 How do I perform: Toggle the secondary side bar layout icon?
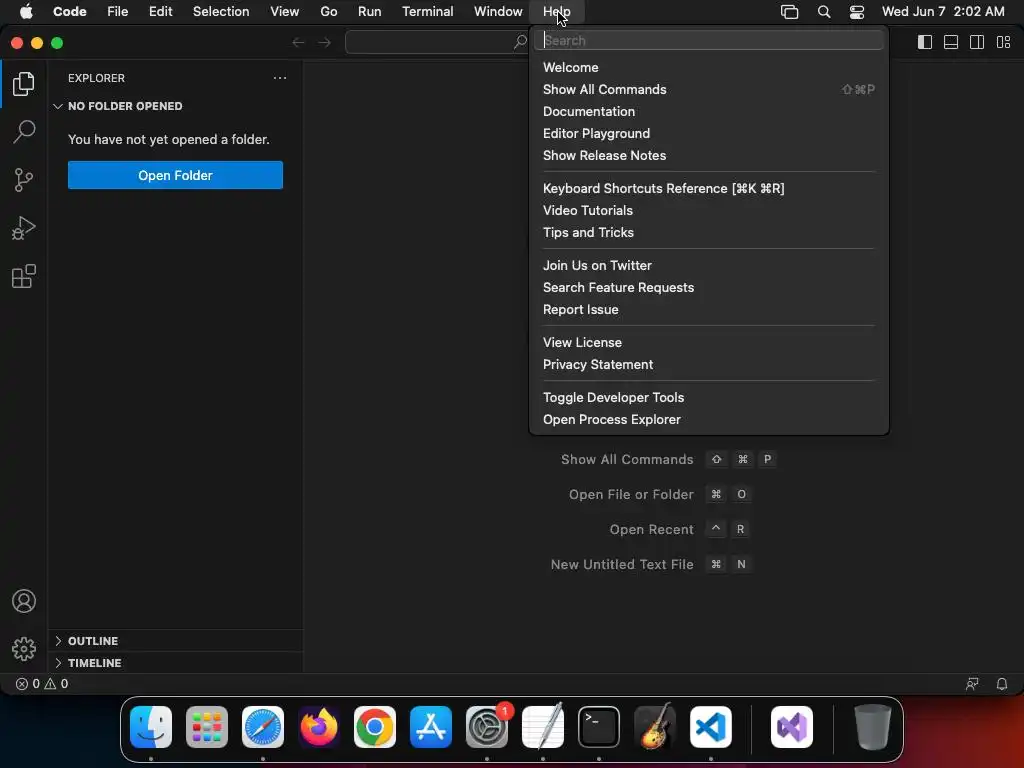coord(977,42)
